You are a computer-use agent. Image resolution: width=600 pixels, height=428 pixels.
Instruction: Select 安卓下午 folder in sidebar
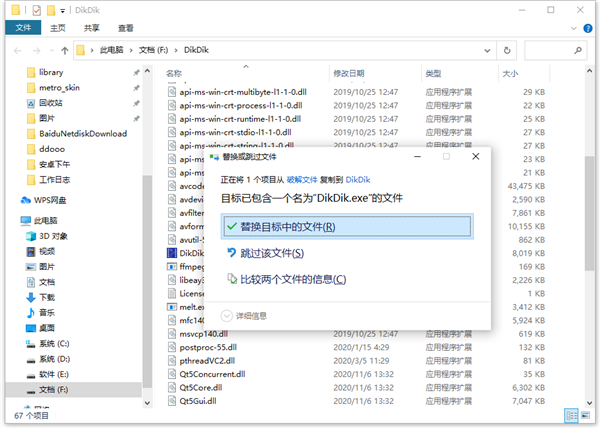[54, 164]
